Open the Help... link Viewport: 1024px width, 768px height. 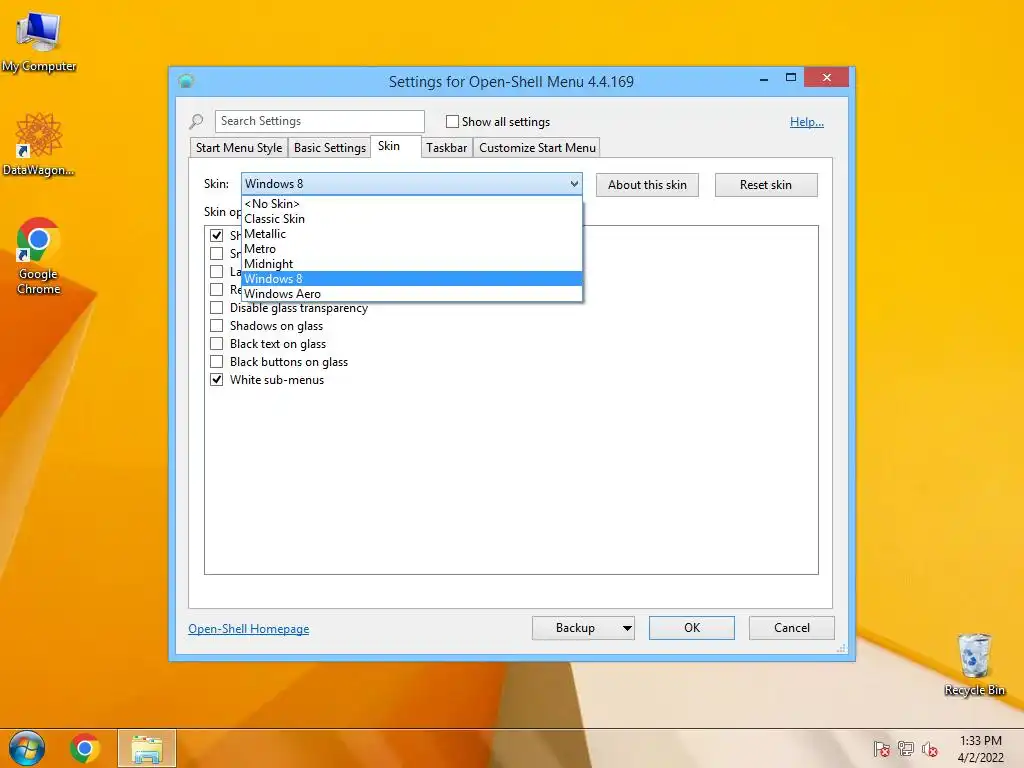[x=807, y=122]
